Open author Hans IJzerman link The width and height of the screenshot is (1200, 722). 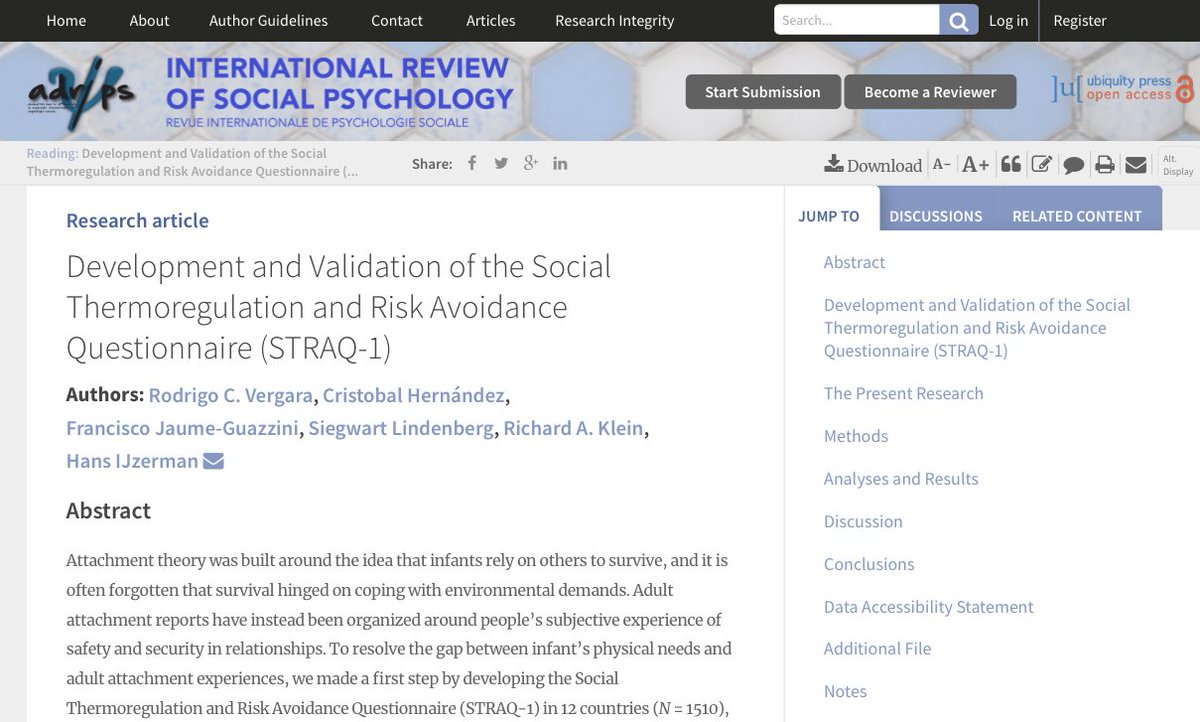(x=132, y=461)
